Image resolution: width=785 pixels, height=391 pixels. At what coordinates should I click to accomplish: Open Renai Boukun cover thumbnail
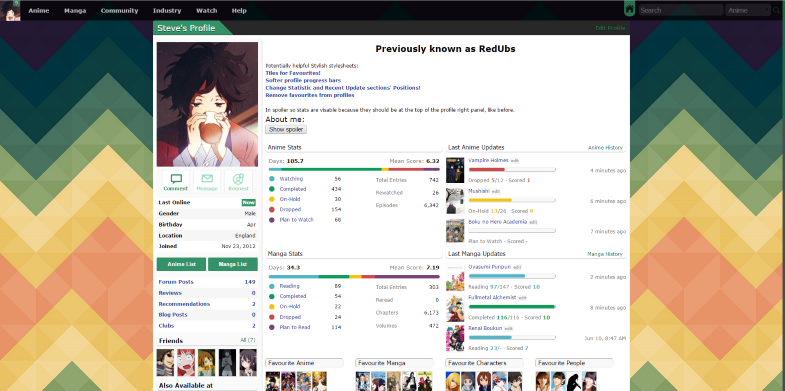(455, 338)
